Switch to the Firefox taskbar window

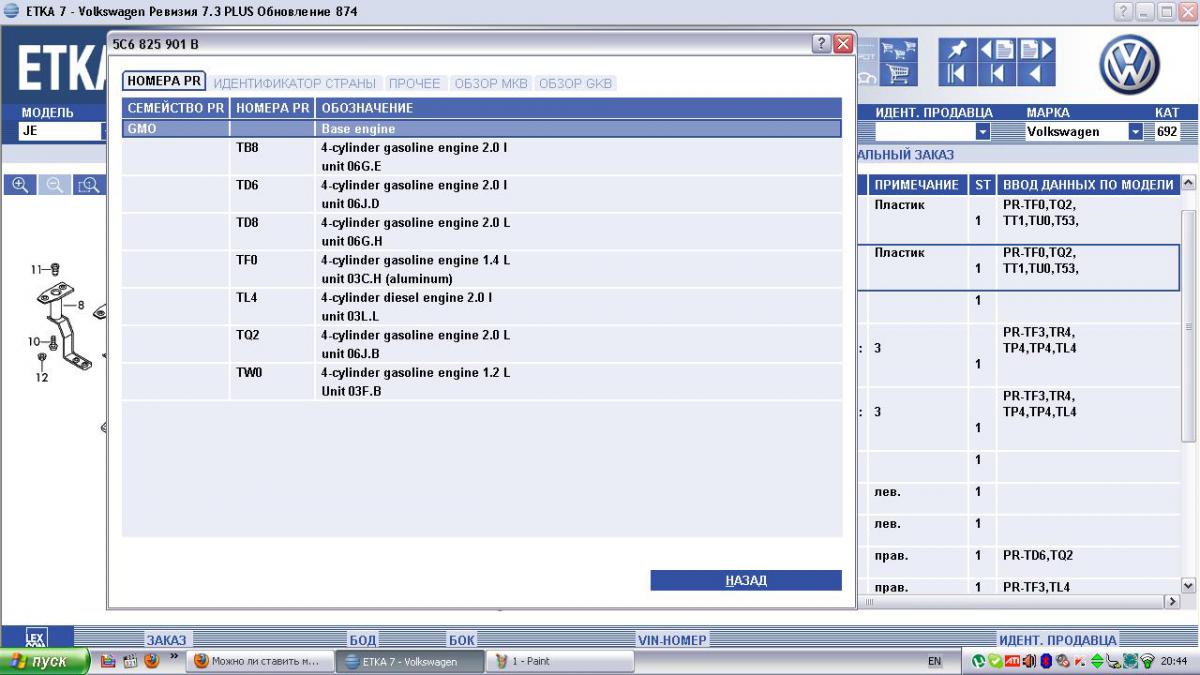[x=259, y=661]
